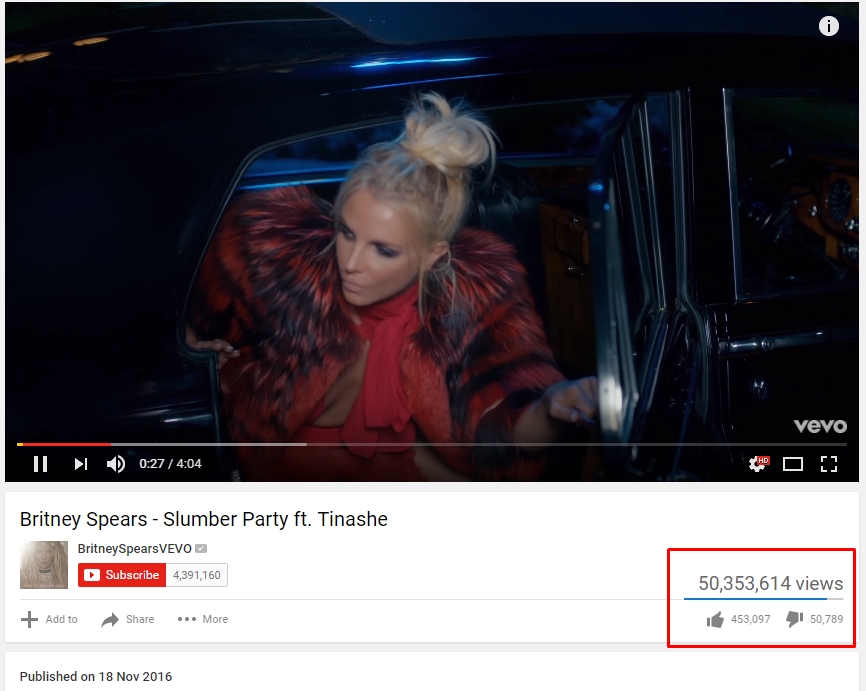The width and height of the screenshot is (866, 691).
Task: Pause the video with the pause button
Action: click(x=40, y=463)
